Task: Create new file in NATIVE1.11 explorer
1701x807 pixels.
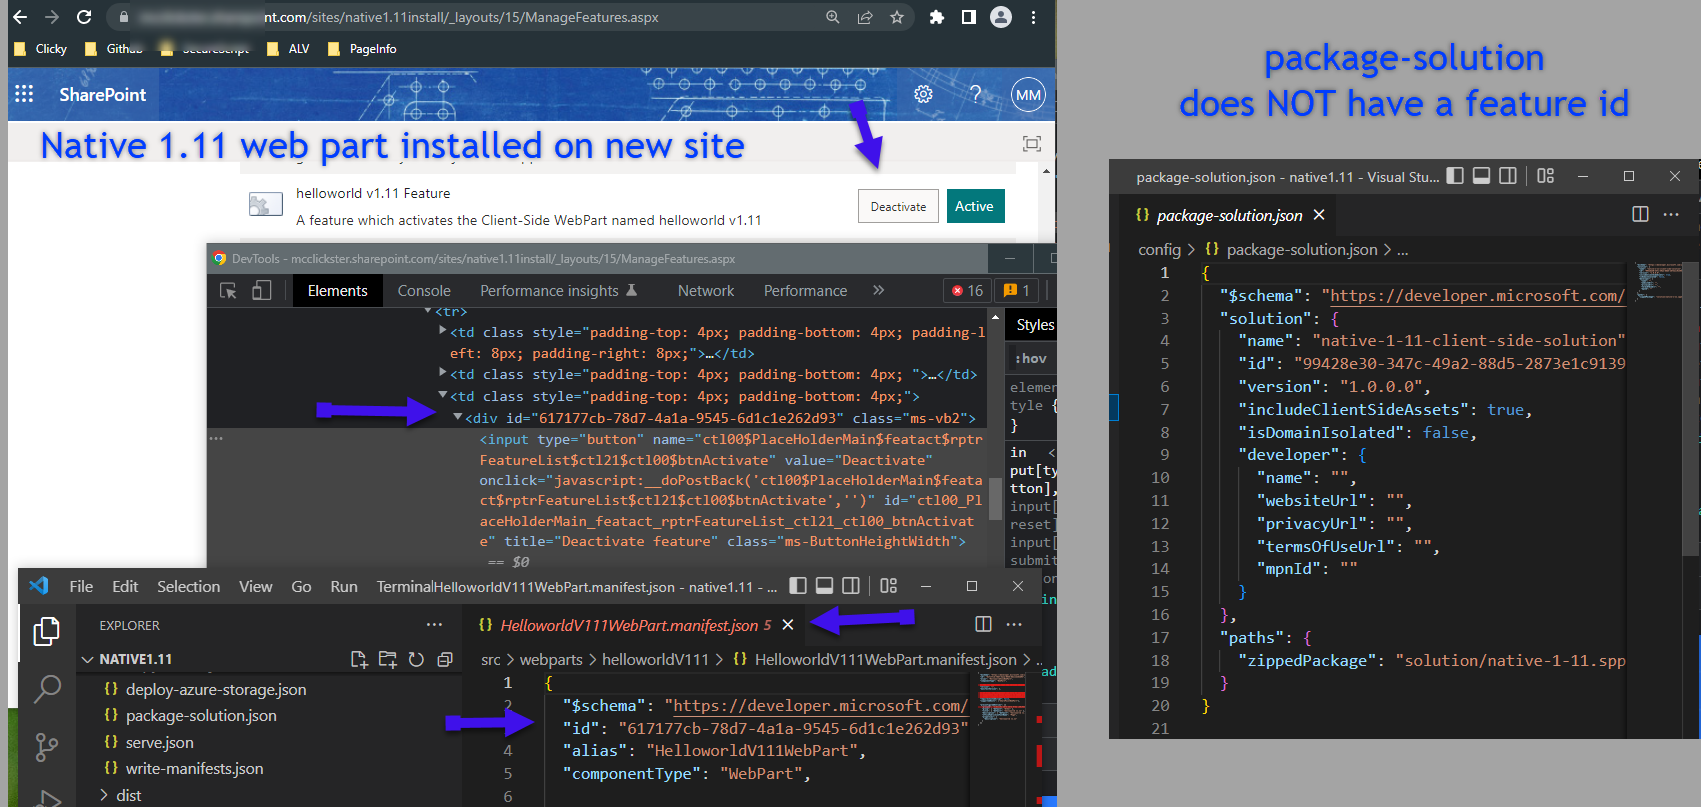Action: tap(359, 659)
